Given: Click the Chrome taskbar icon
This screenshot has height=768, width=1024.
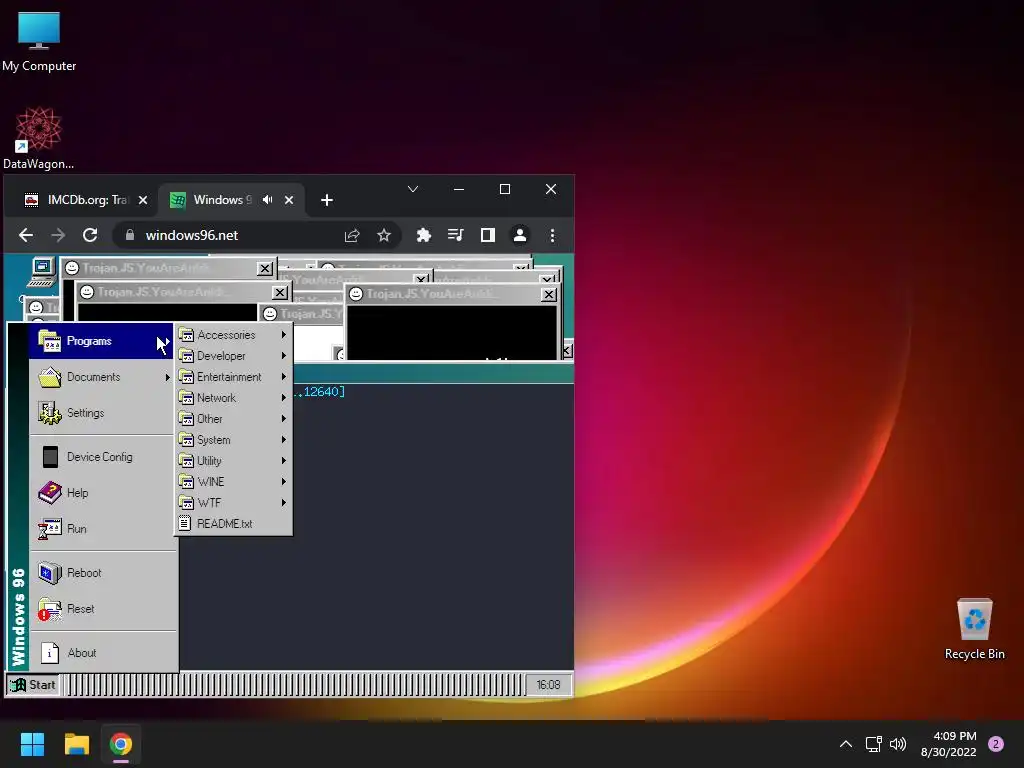Looking at the screenshot, I should click(x=121, y=744).
